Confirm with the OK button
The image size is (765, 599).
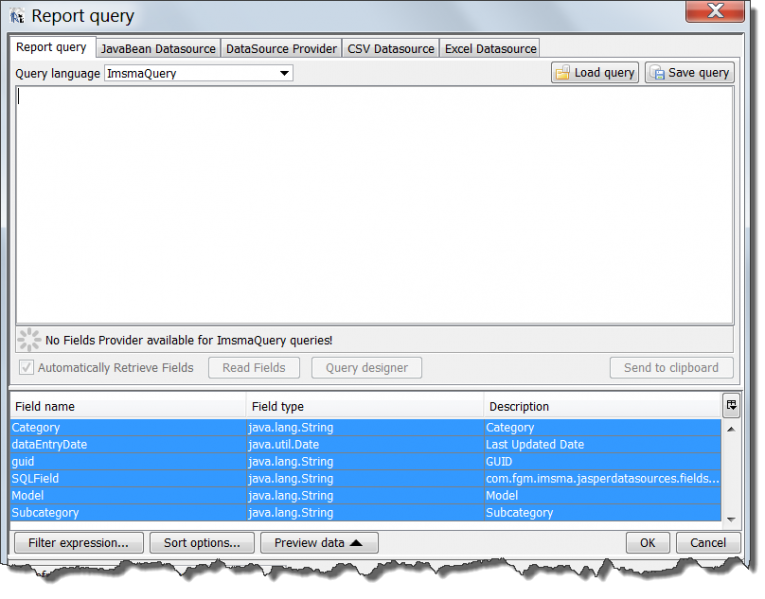647,543
